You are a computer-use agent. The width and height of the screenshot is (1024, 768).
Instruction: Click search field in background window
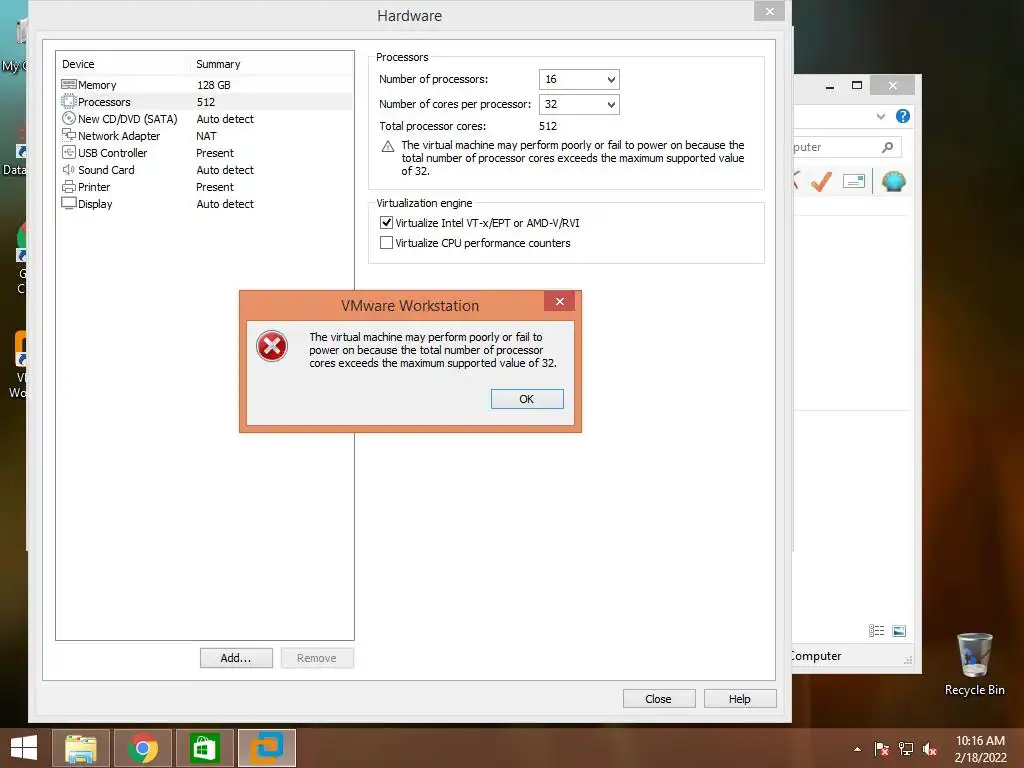coord(846,148)
